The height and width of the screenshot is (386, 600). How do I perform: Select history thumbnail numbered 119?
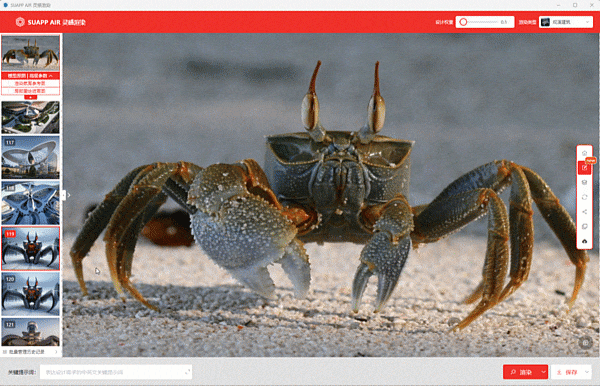coord(31,248)
